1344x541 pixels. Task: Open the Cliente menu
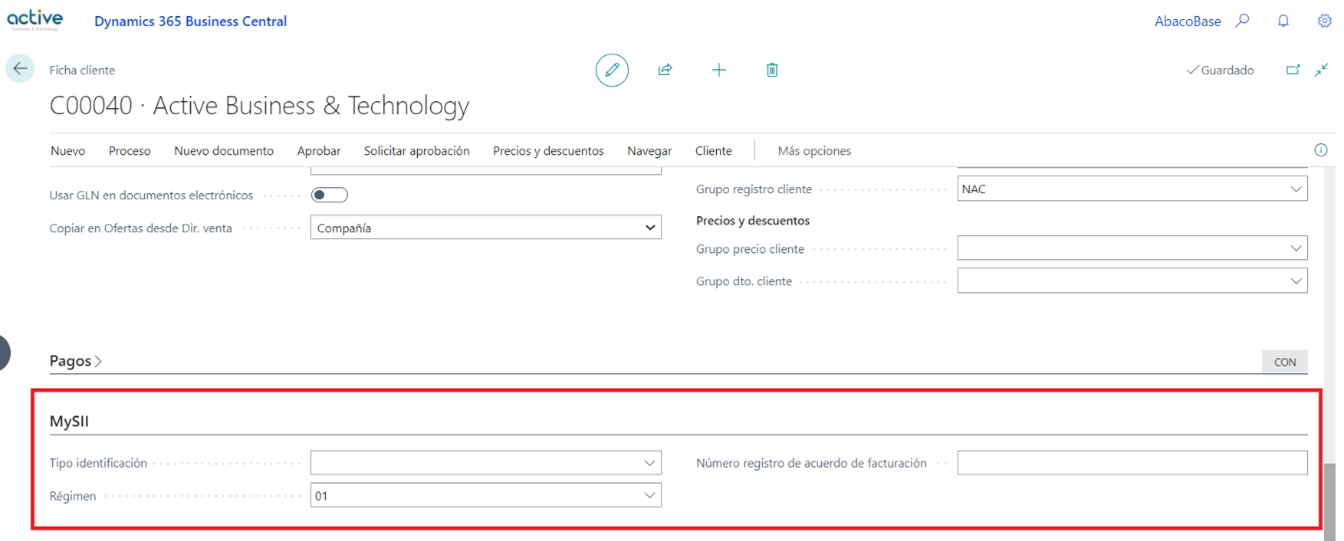click(714, 151)
